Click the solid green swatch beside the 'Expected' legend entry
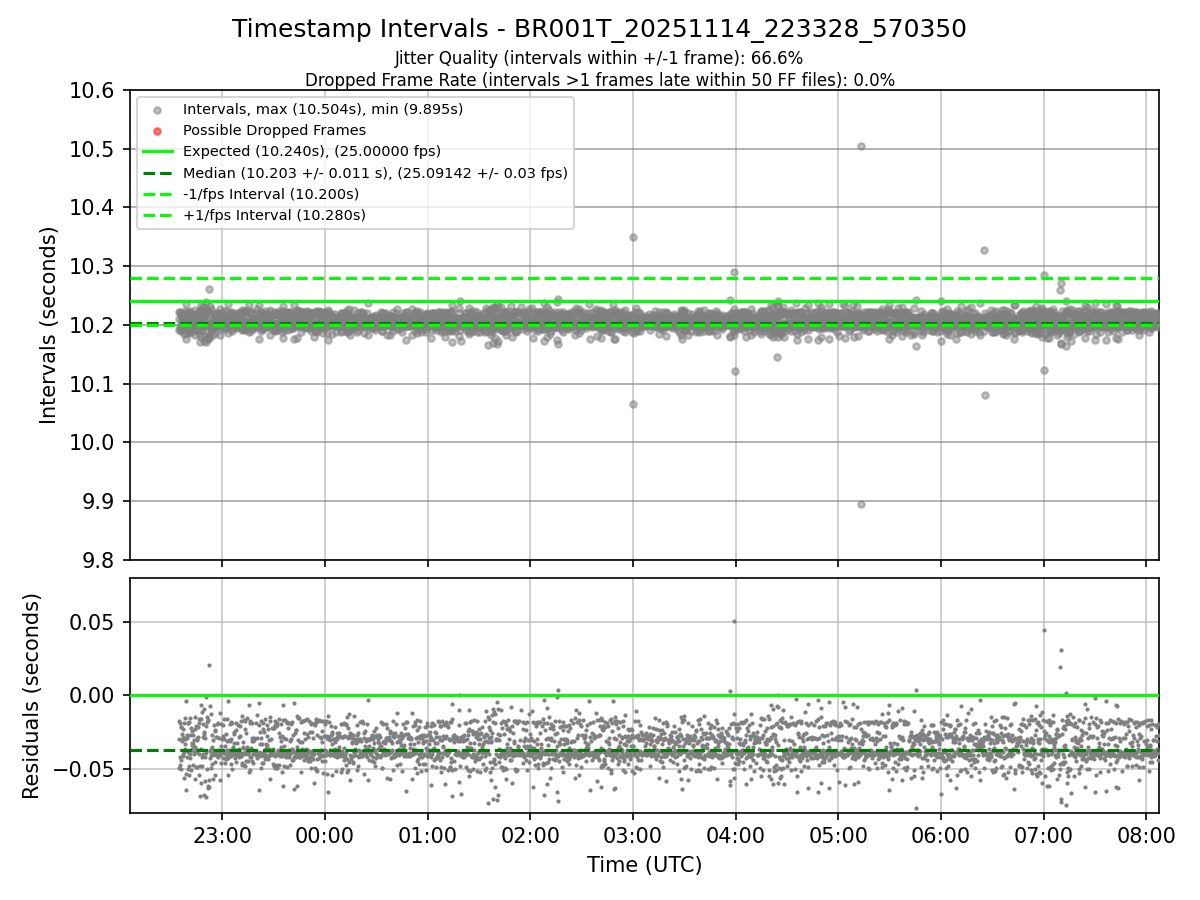 click(158, 151)
